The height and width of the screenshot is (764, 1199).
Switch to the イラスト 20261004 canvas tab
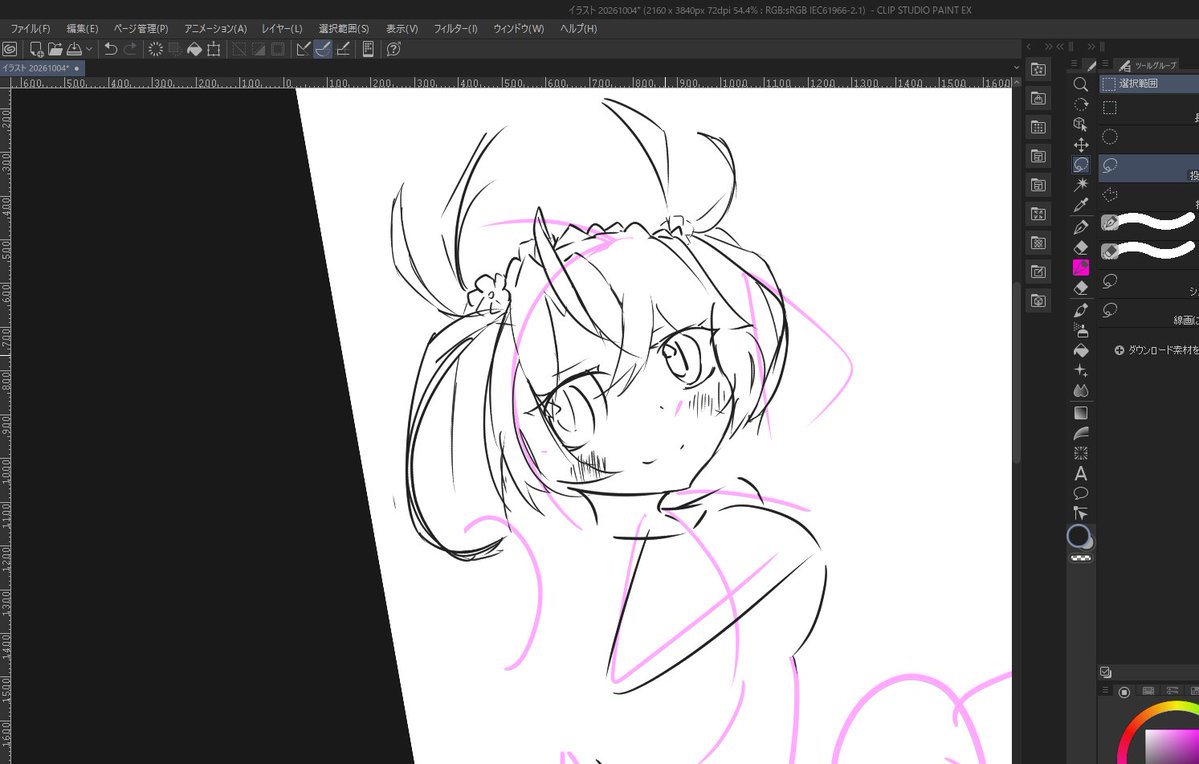click(x=41, y=68)
